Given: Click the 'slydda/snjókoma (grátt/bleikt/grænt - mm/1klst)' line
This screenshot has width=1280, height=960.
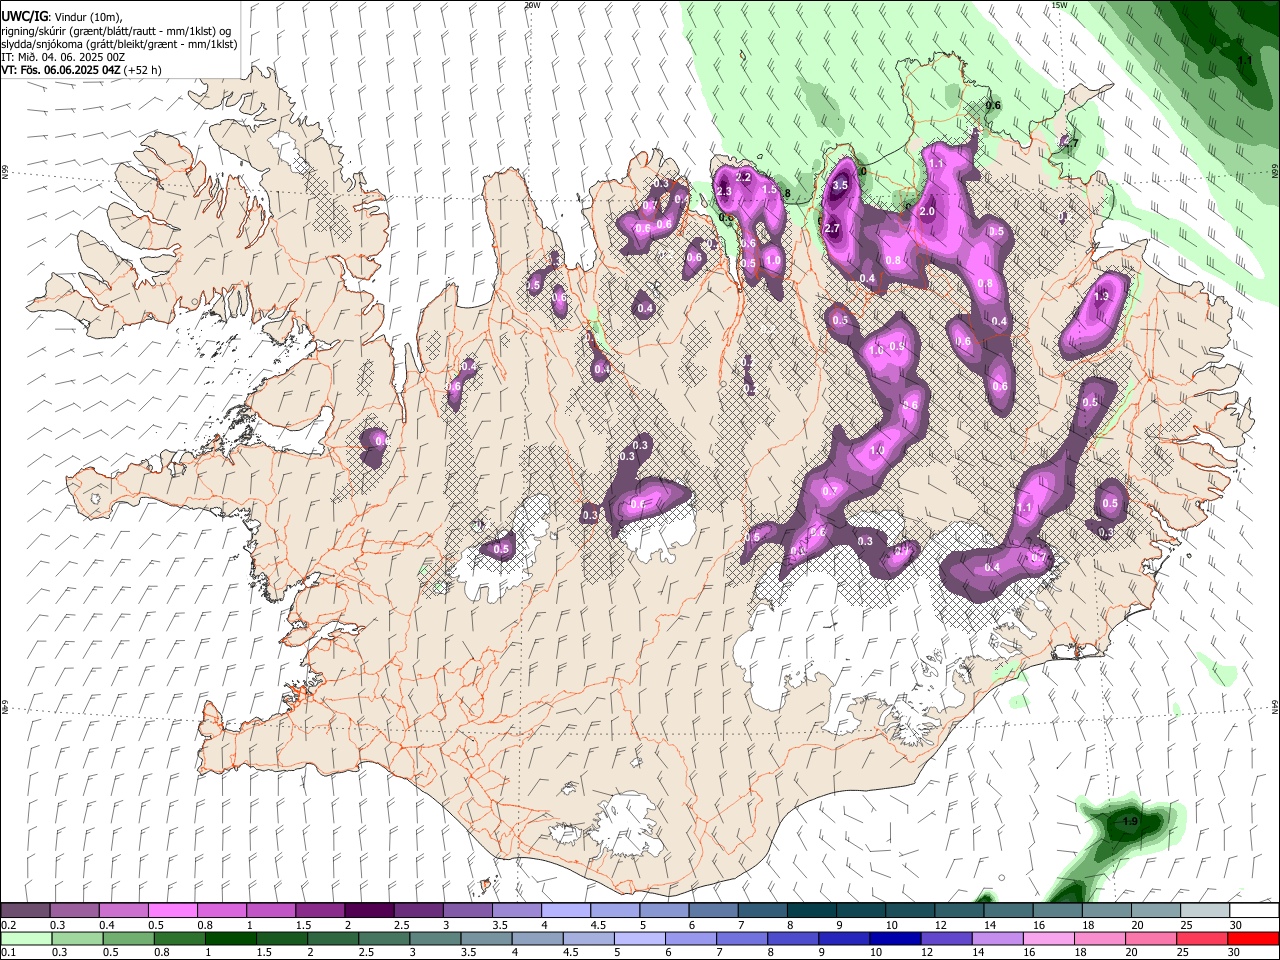Looking at the screenshot, I should (120, 44).
